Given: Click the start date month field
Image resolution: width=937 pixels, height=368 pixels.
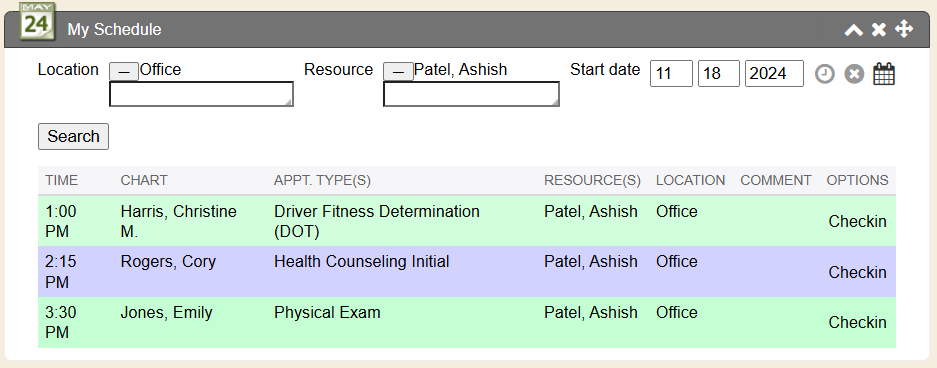Looking at the screenshot, I should pyautogui.click(x=671, y=73).
